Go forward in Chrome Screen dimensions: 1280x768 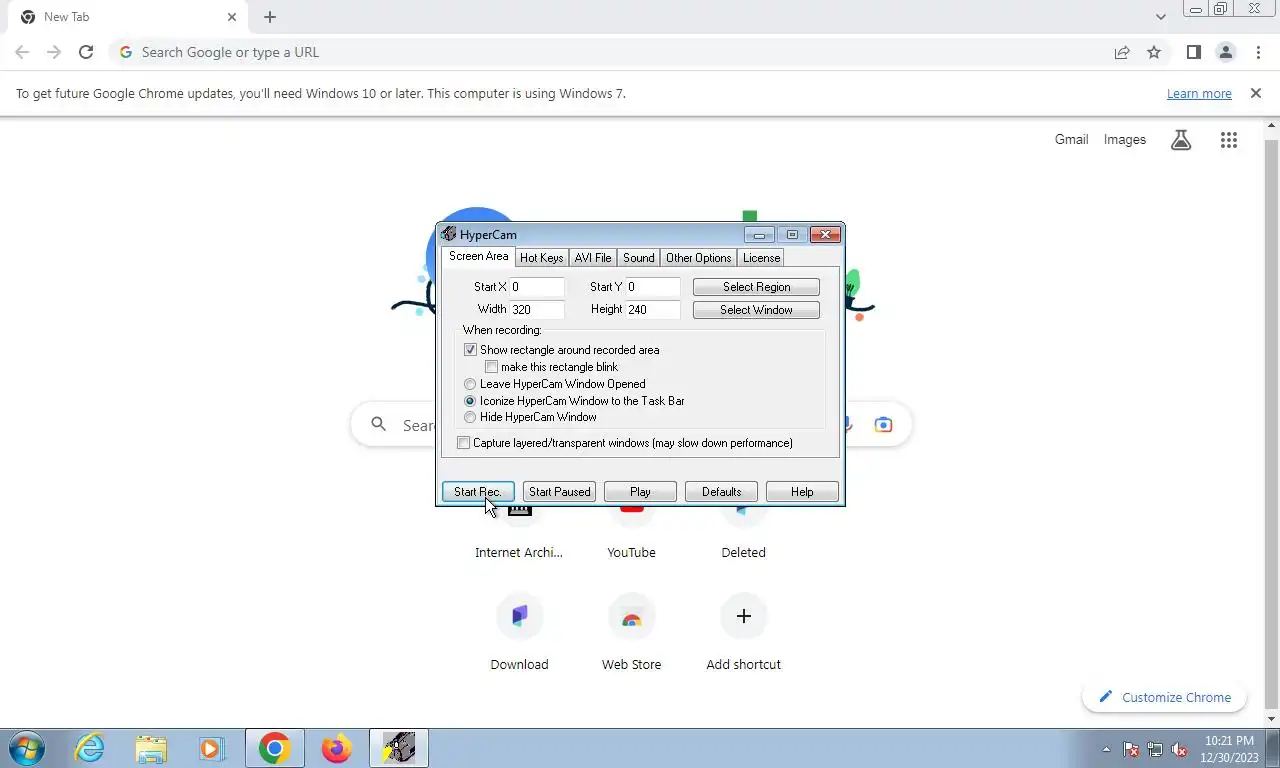tap(54, 52)
